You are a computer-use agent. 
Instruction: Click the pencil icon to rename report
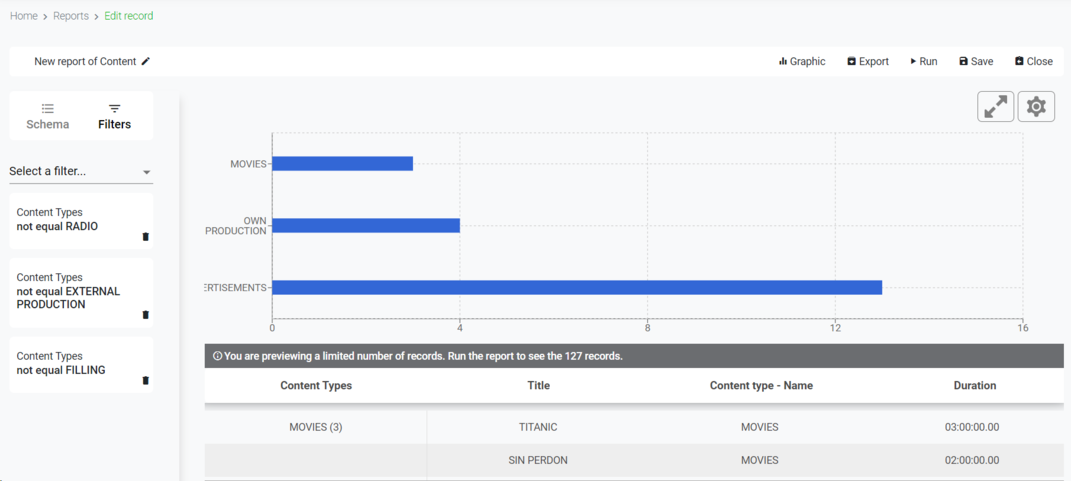[x=146, y=61]
